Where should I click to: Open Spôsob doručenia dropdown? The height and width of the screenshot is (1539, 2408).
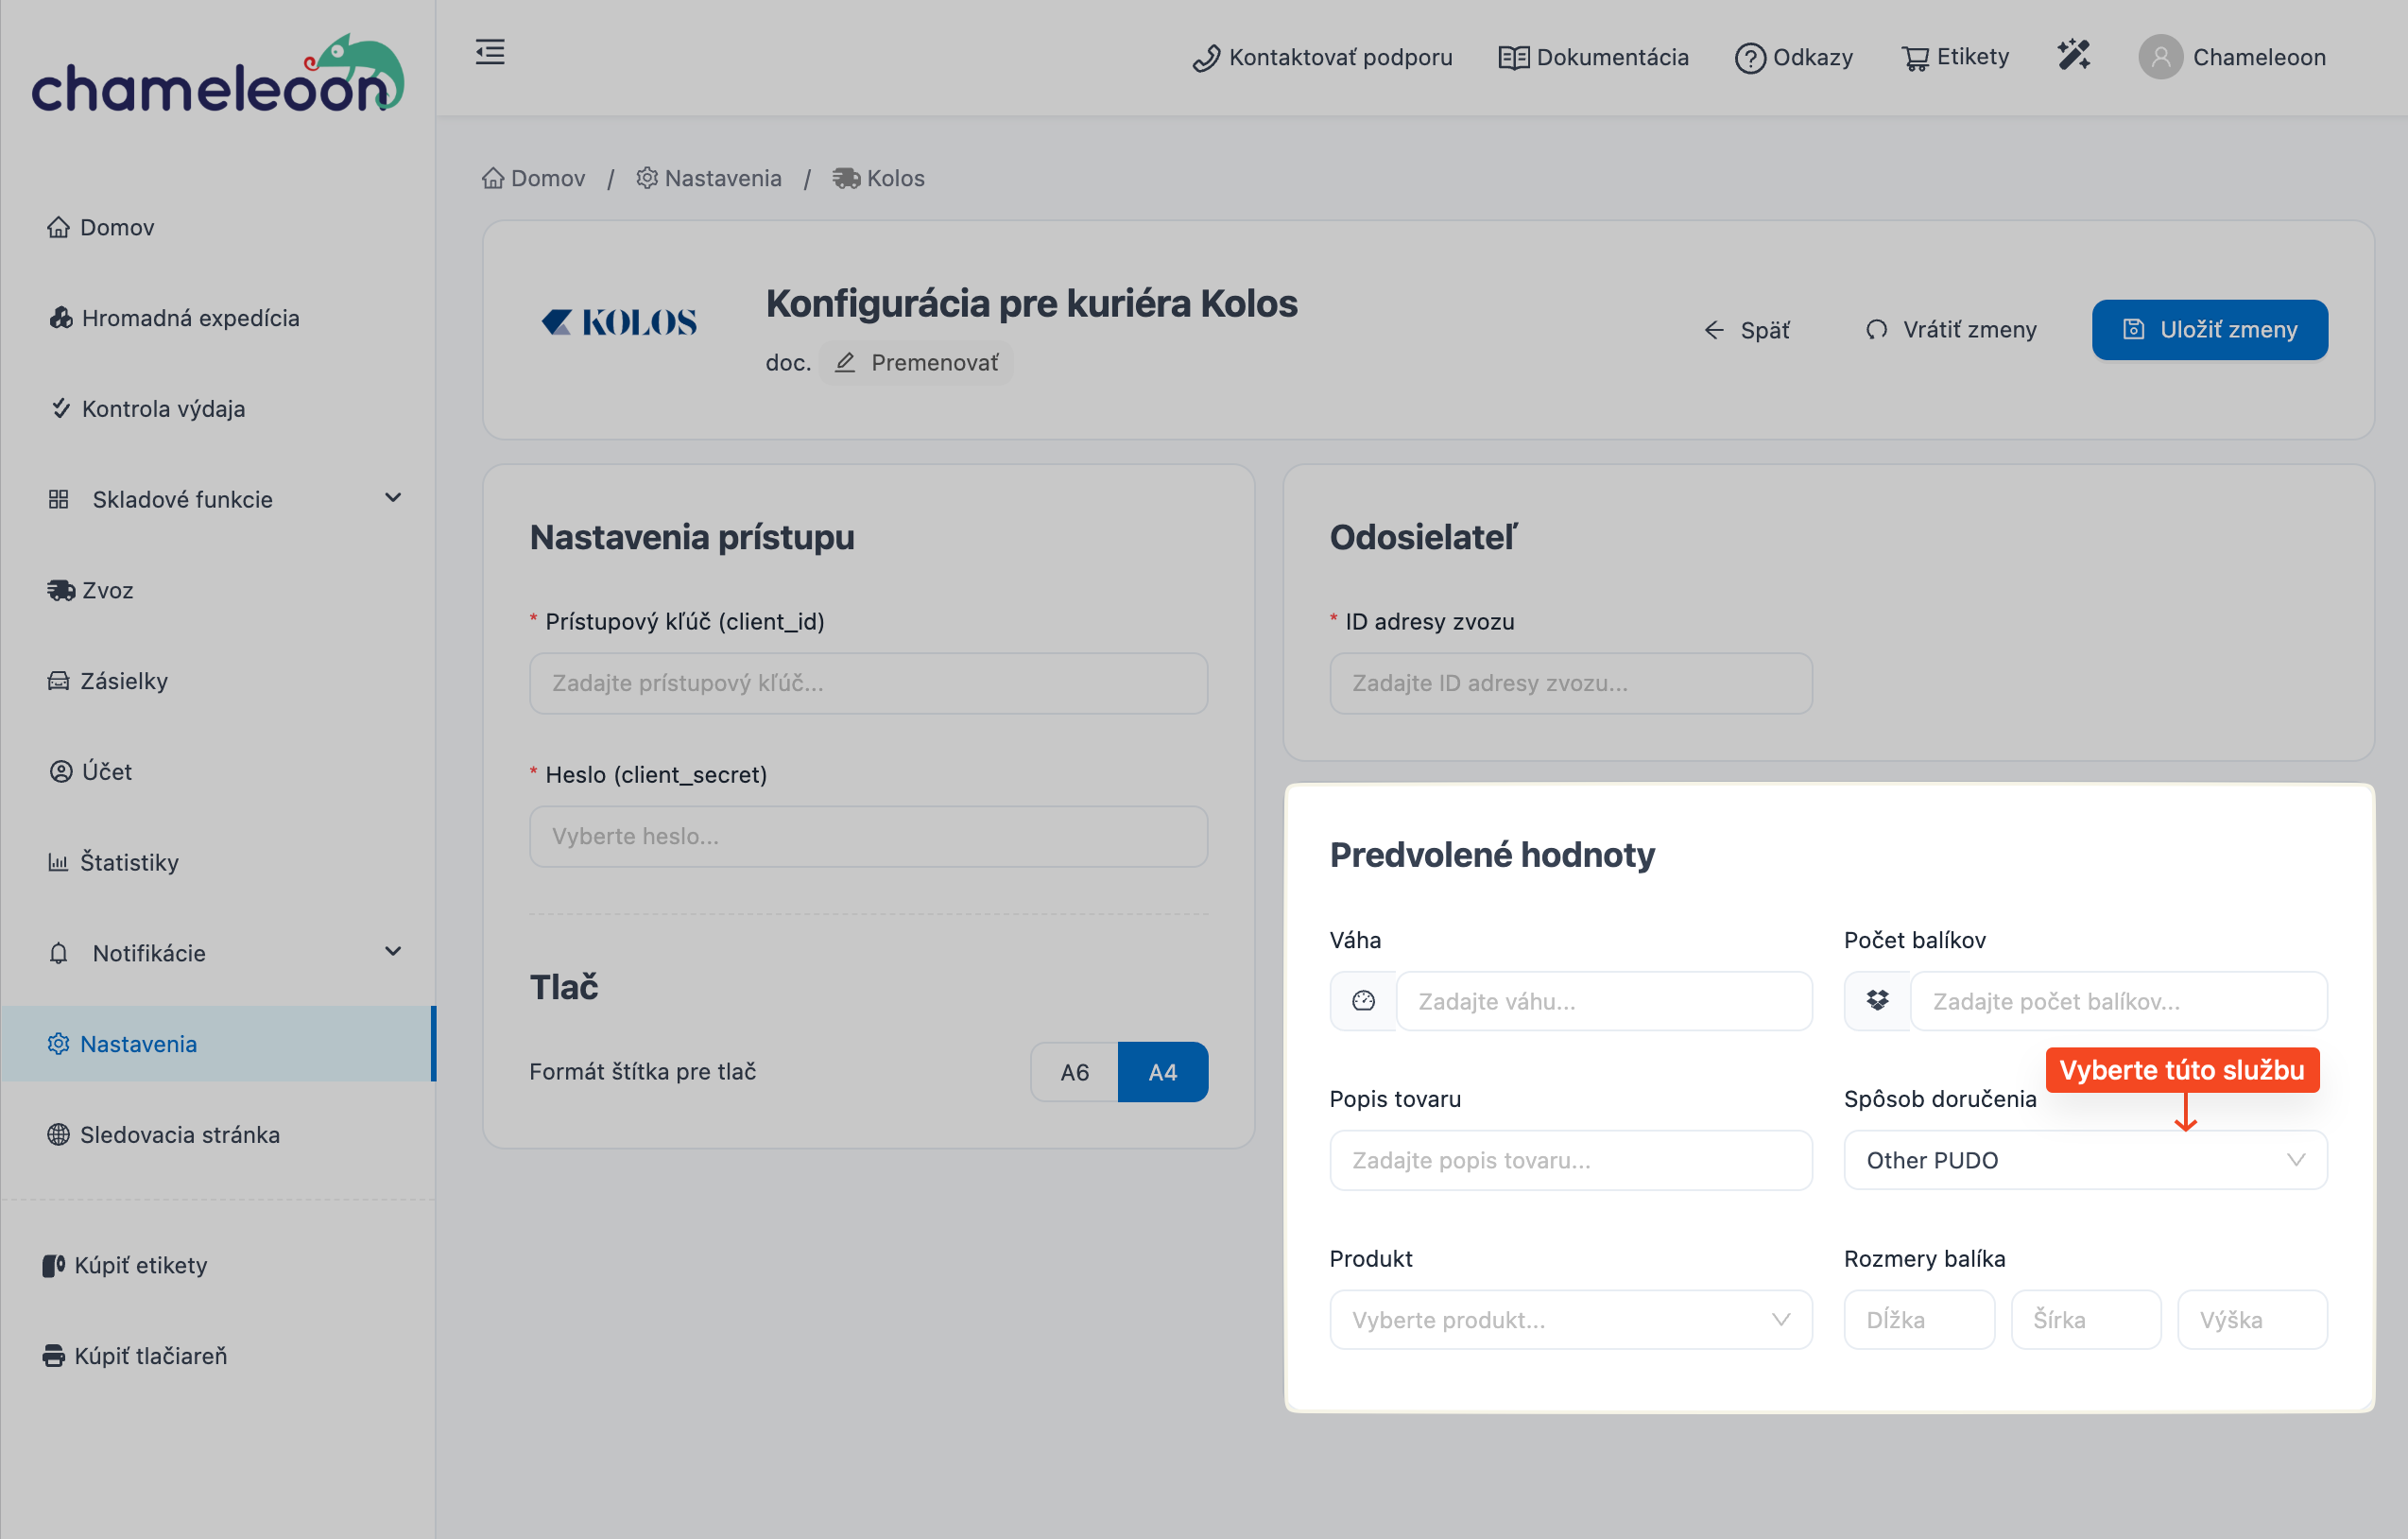(x=2085, y=1160)
